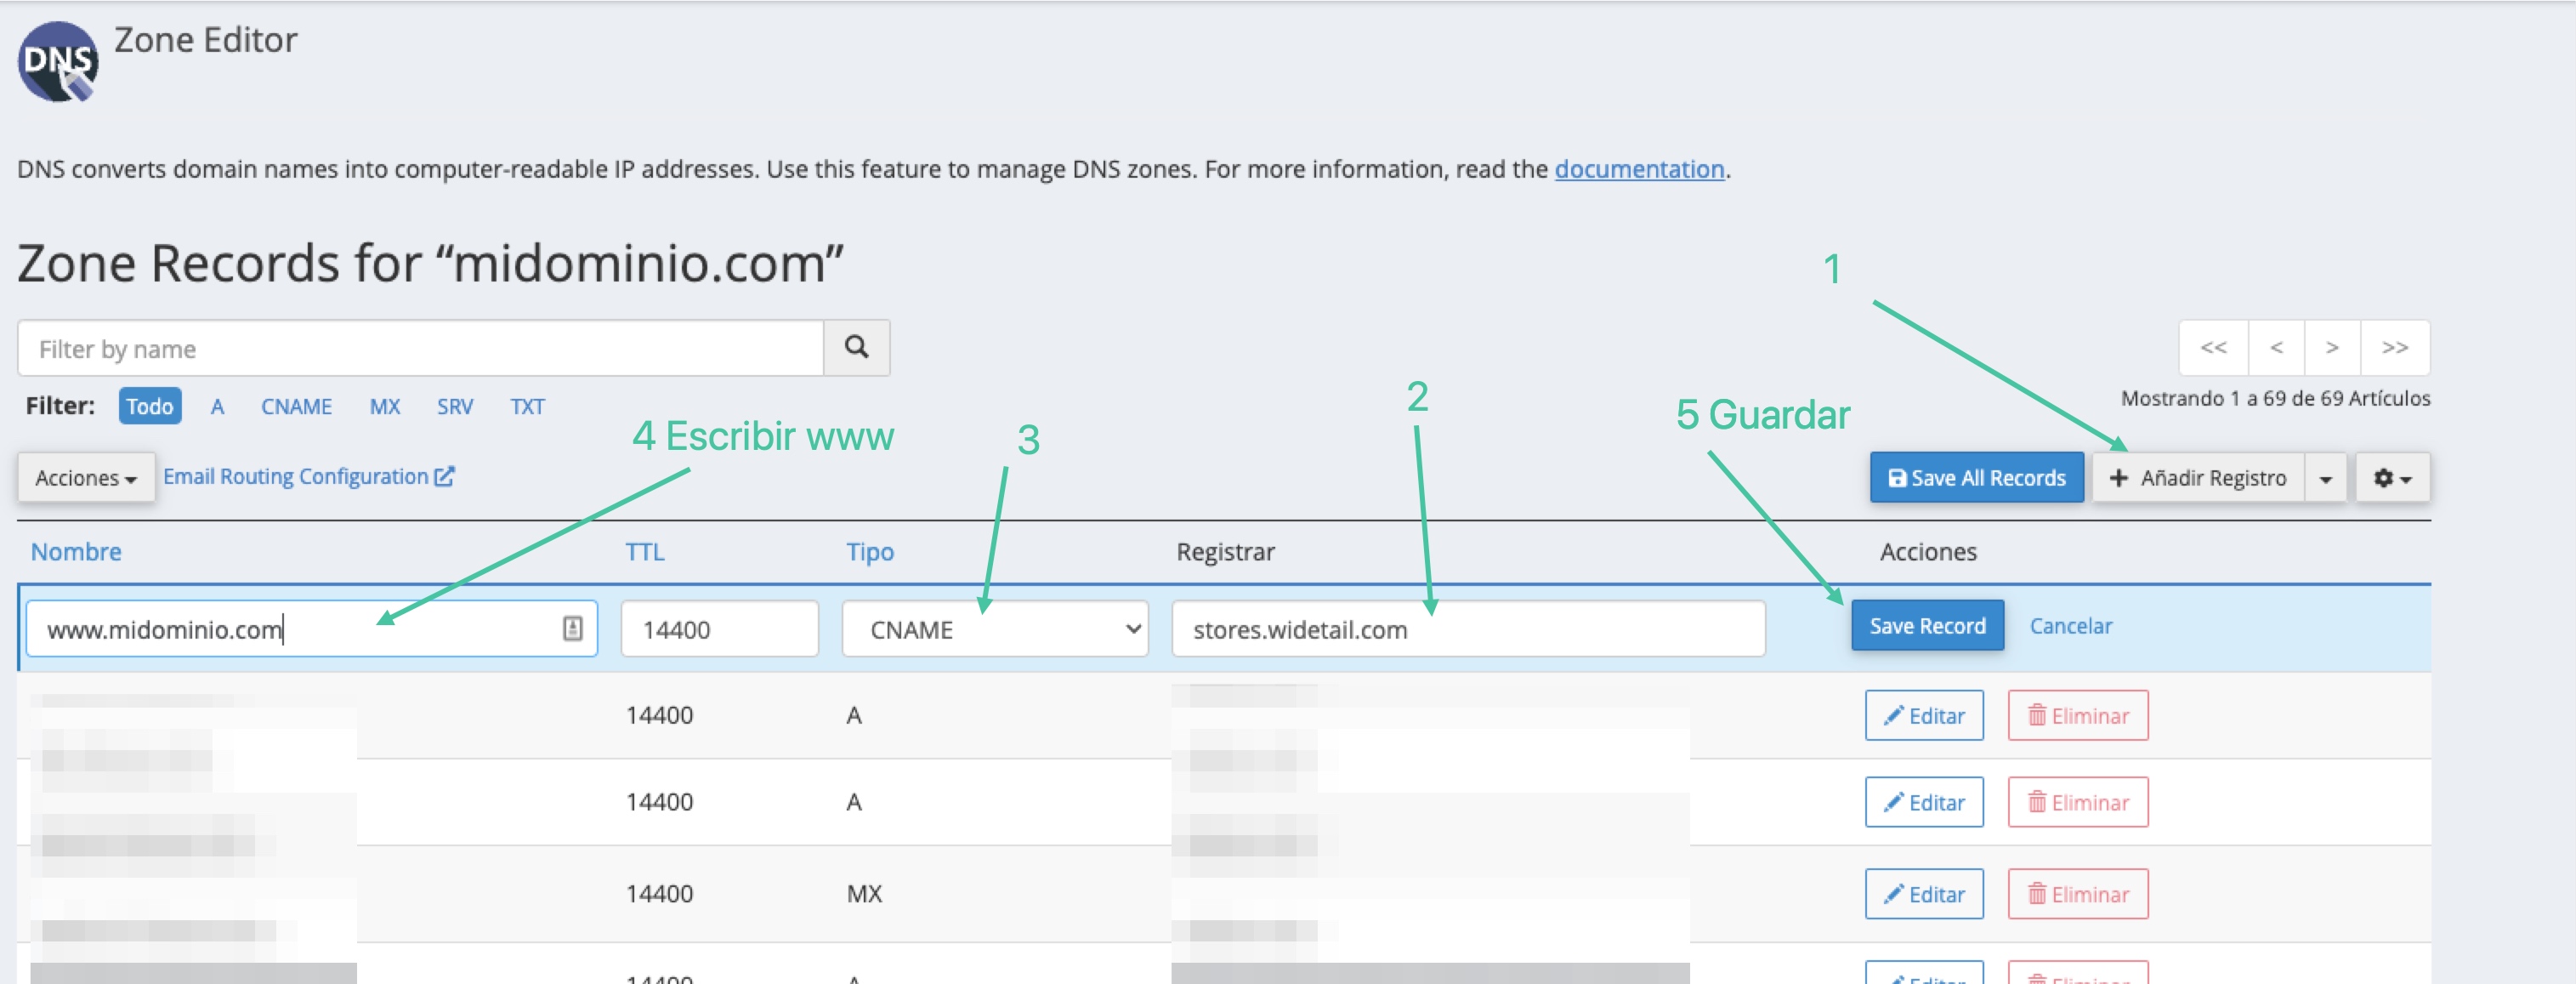The height and width of the screenshot is (984, 2576).
Task: Select the Todo filter
Action: tap(149, 406)
